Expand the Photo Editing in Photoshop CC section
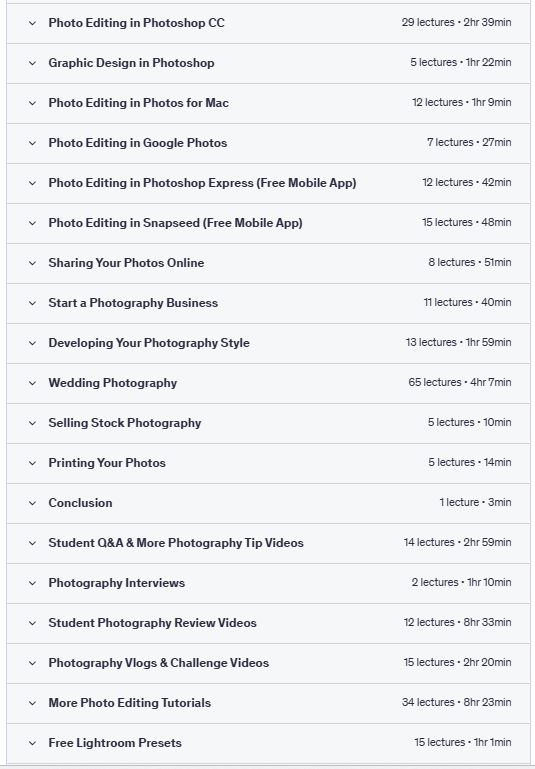 268,23
